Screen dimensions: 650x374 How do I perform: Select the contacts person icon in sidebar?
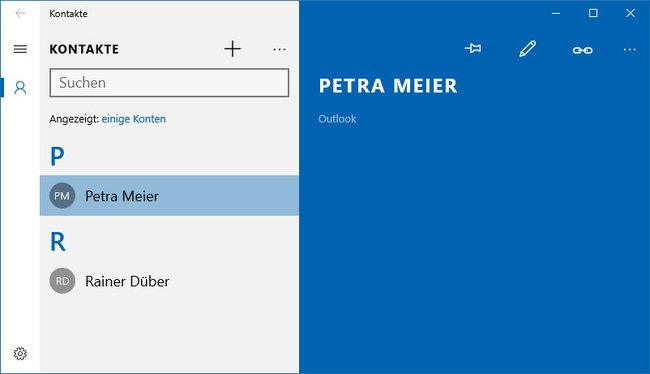click(x=20, y=87)
